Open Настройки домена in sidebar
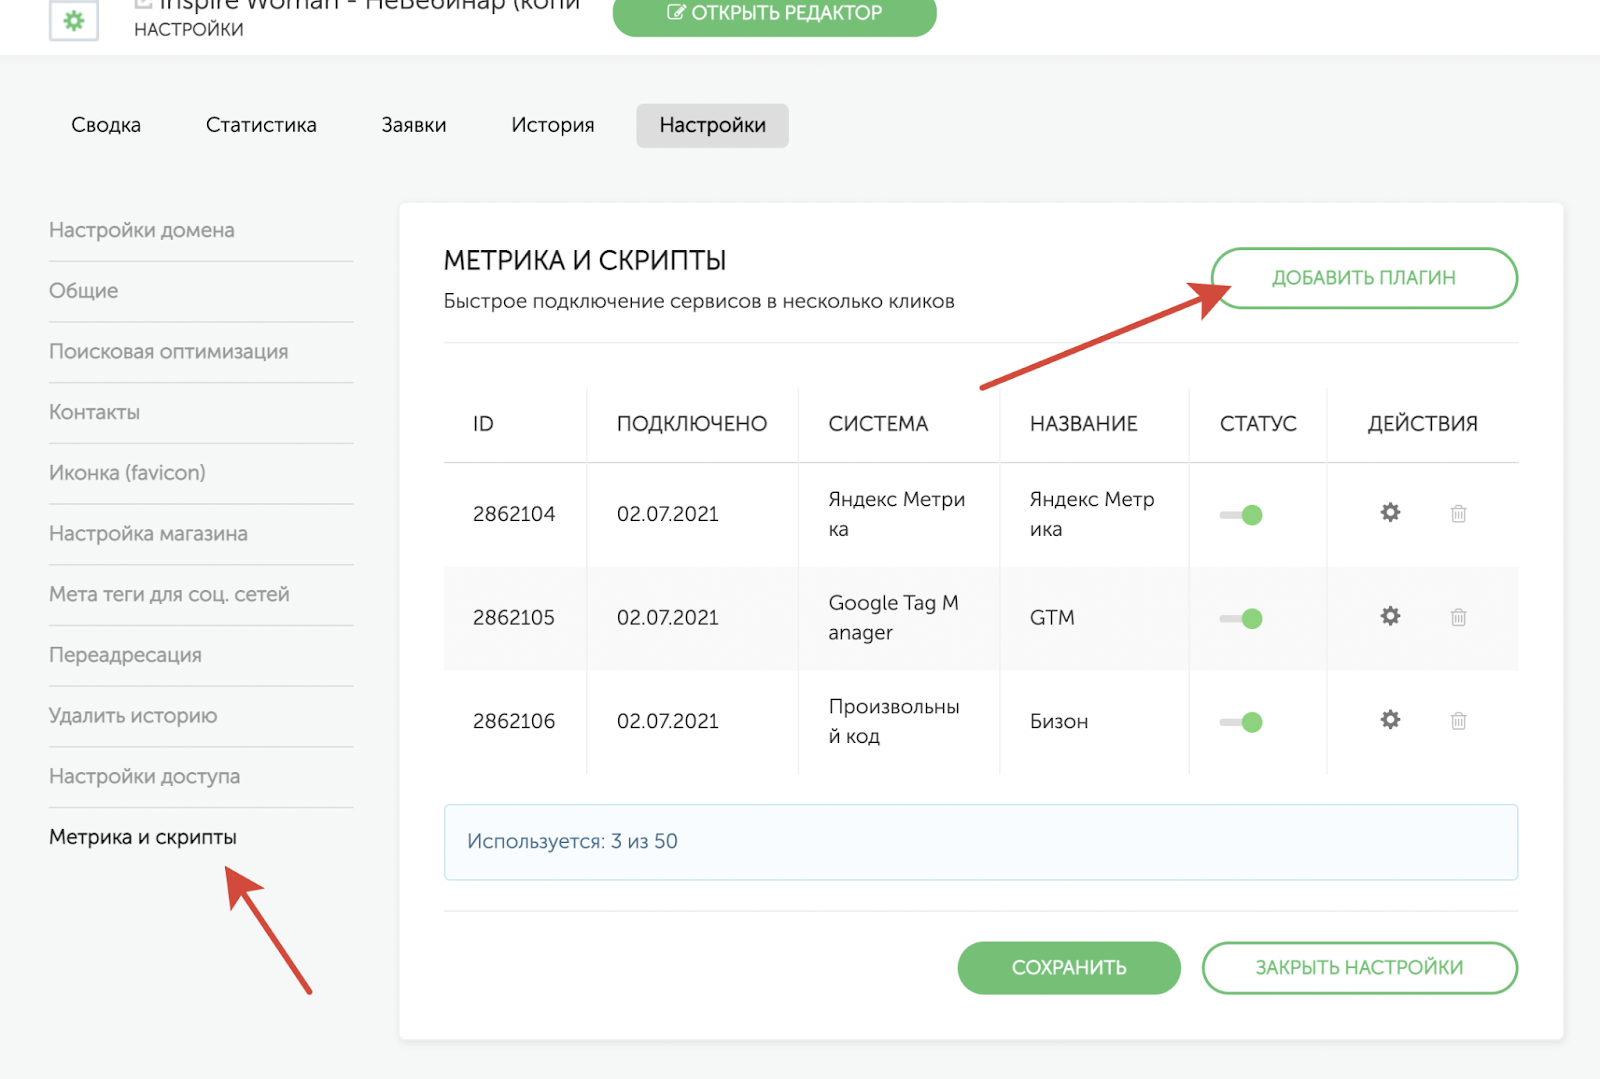 (142, 230)
